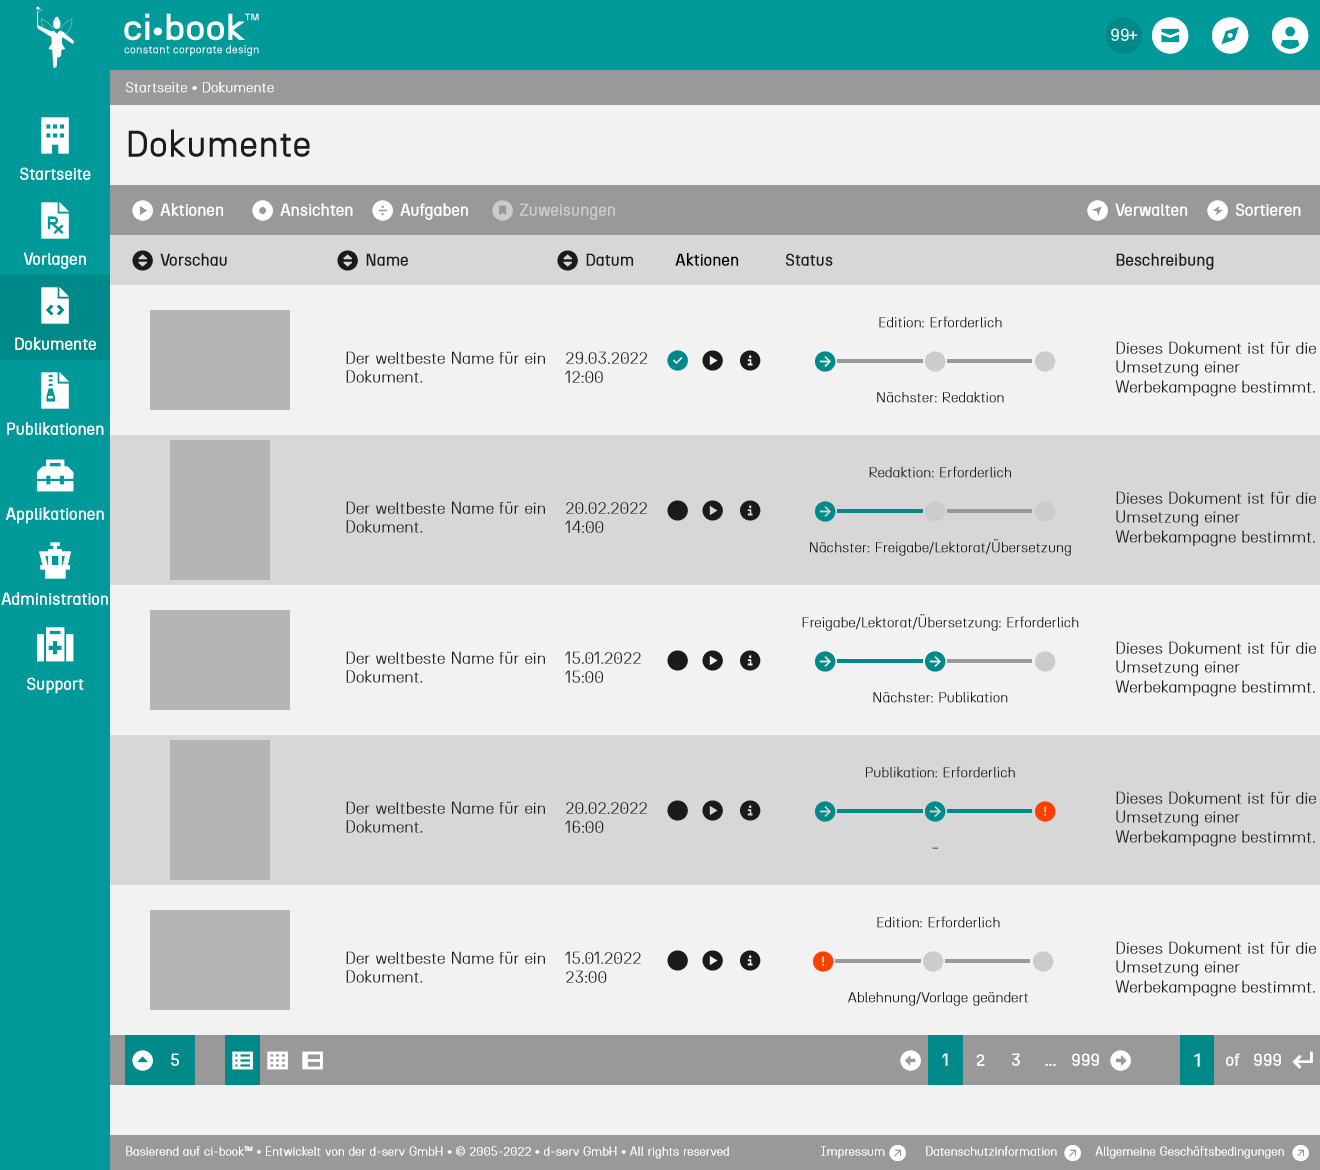Click play action for 15.01.2022 23:00 document

pyautogui.click(x=712, y=960)
